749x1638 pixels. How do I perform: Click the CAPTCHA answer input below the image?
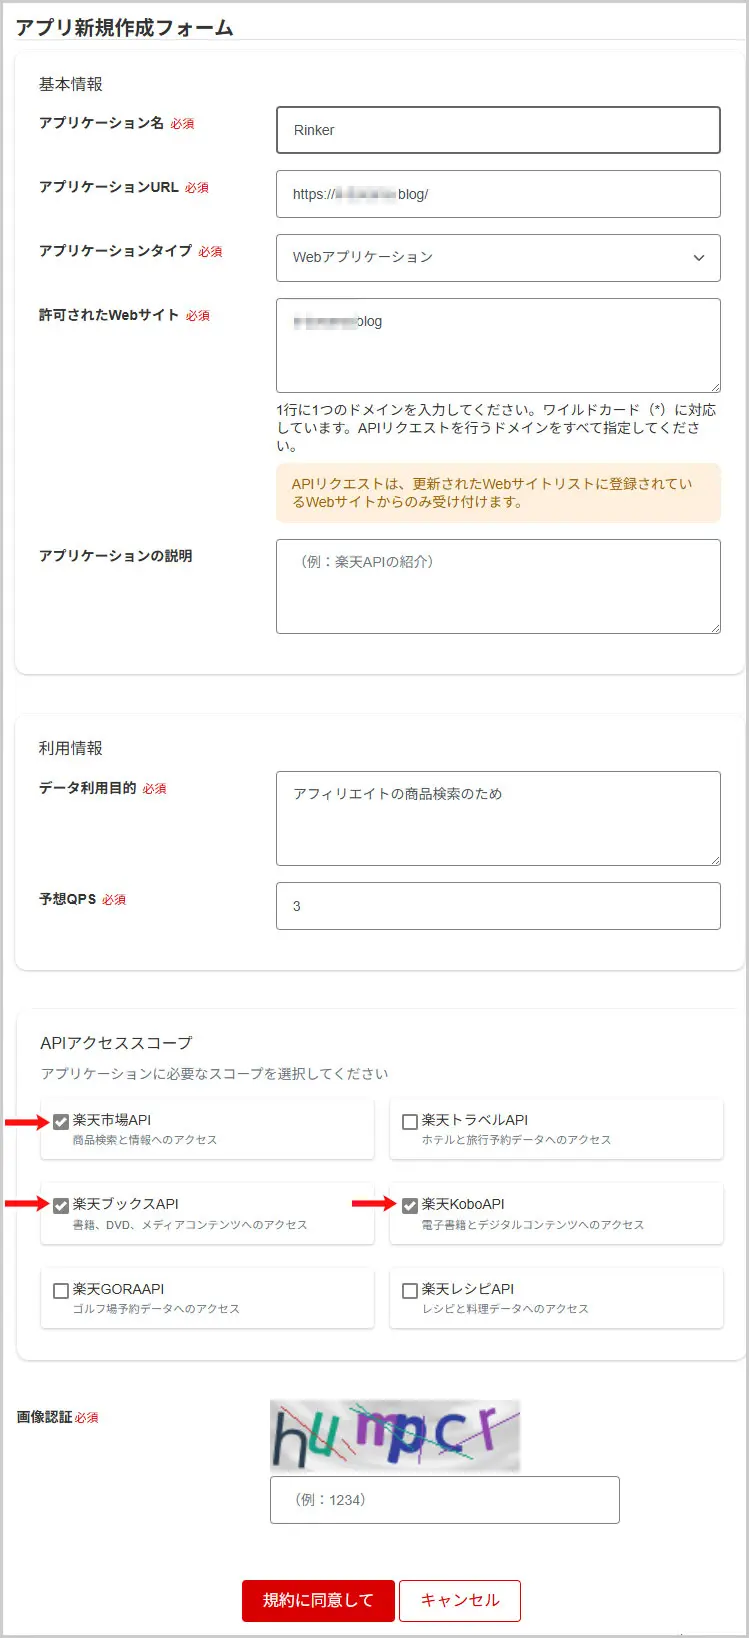(x=444, y=1499)
